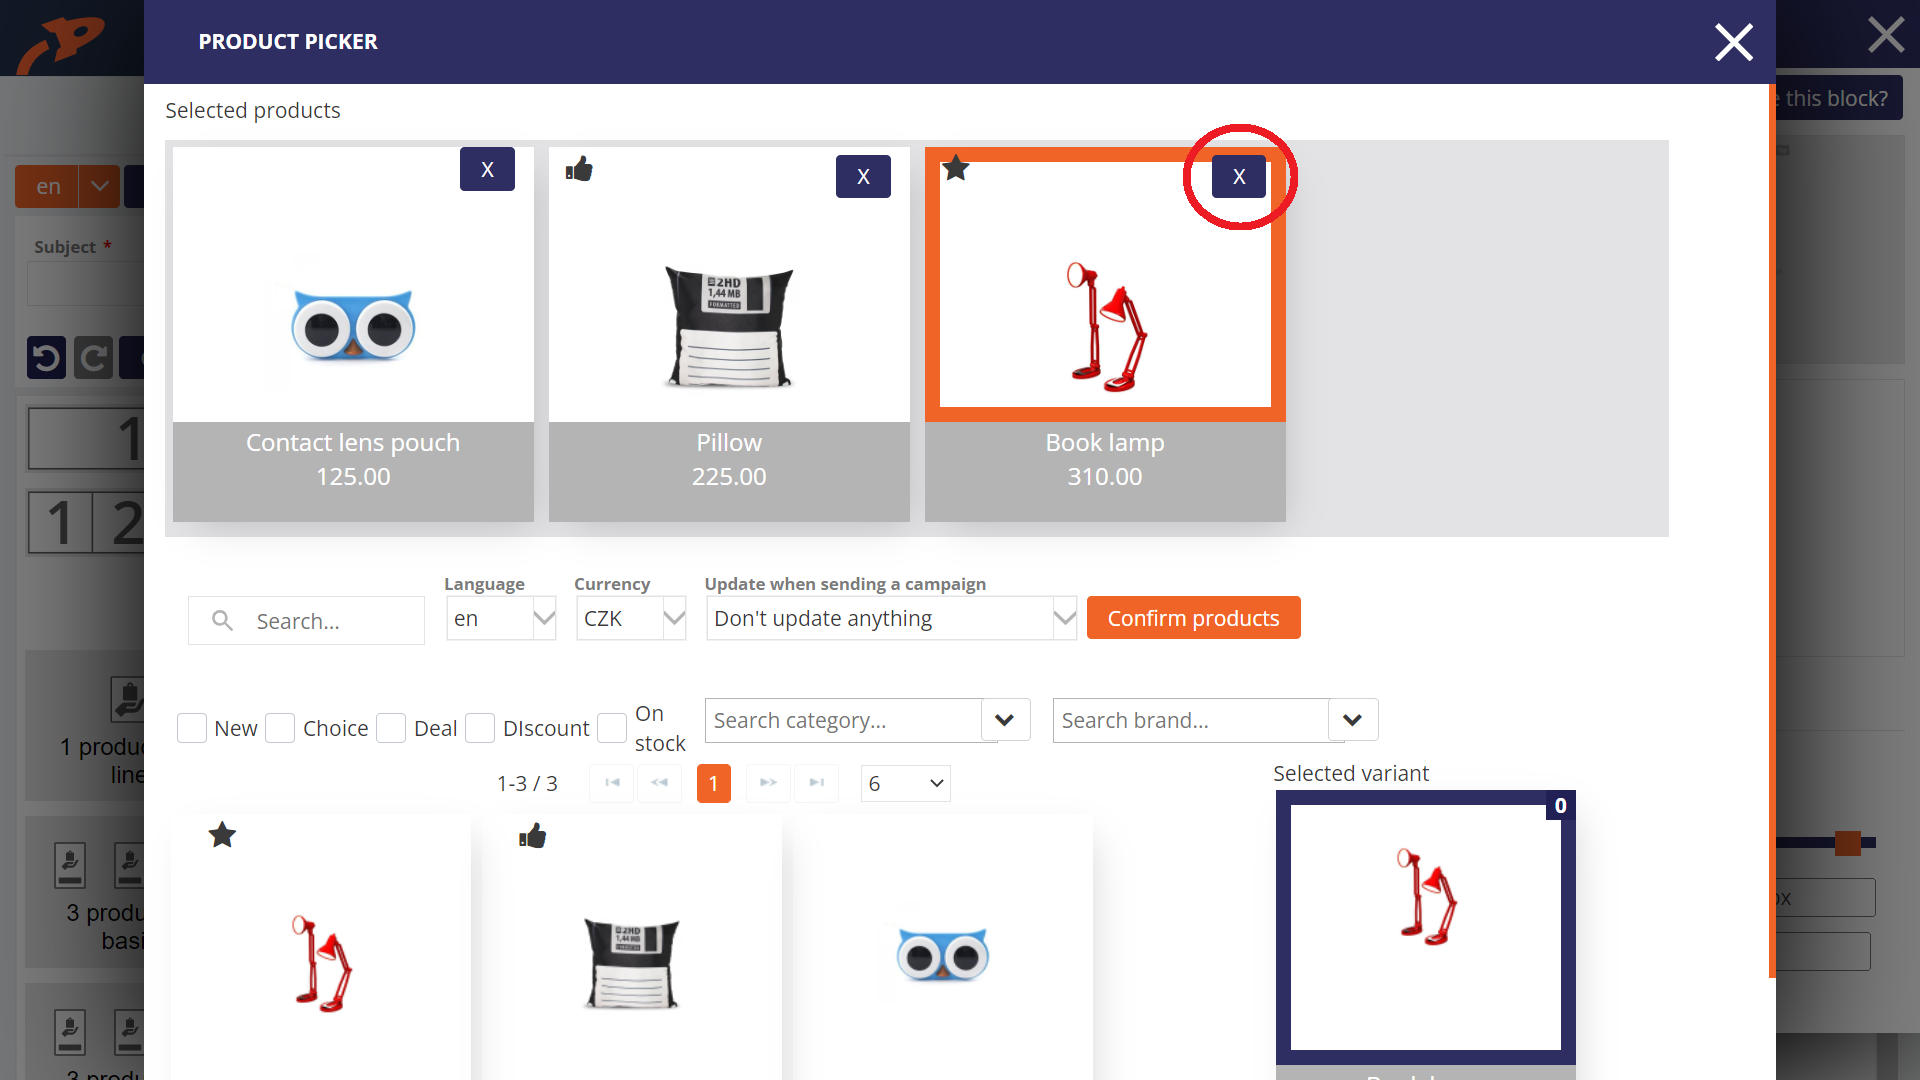The image size is (1920, 1080).
Task: Close the Product Picker dialog
Action: (1731, 42)
